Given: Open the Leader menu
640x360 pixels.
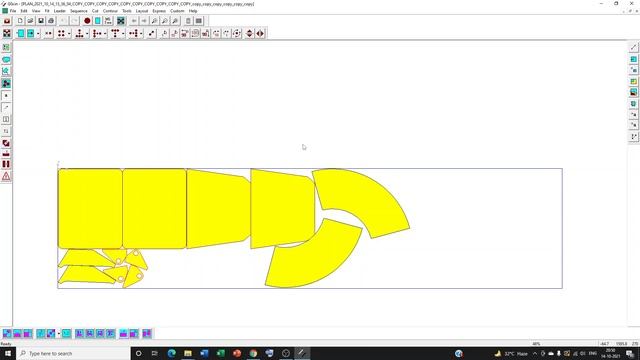Looking at the screenshot, I should point(60,11).
